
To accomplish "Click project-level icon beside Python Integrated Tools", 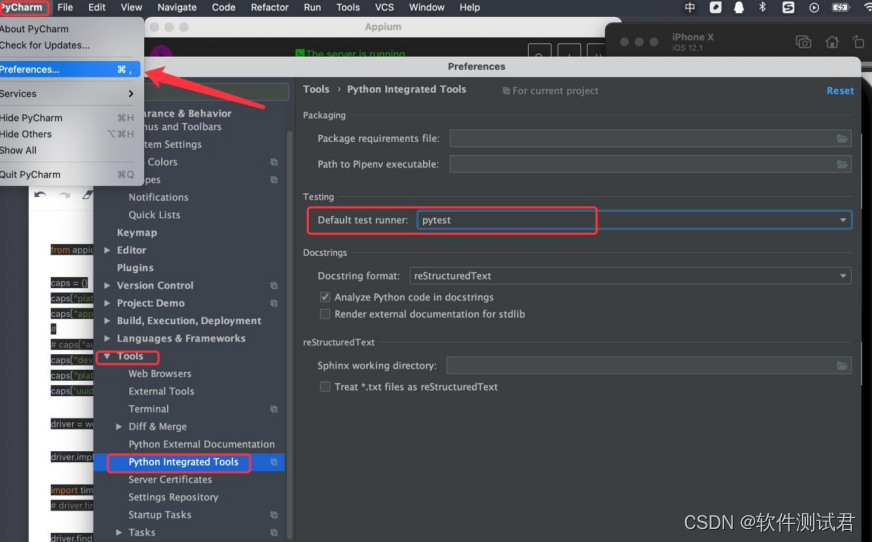I will (x=274, y=462).
